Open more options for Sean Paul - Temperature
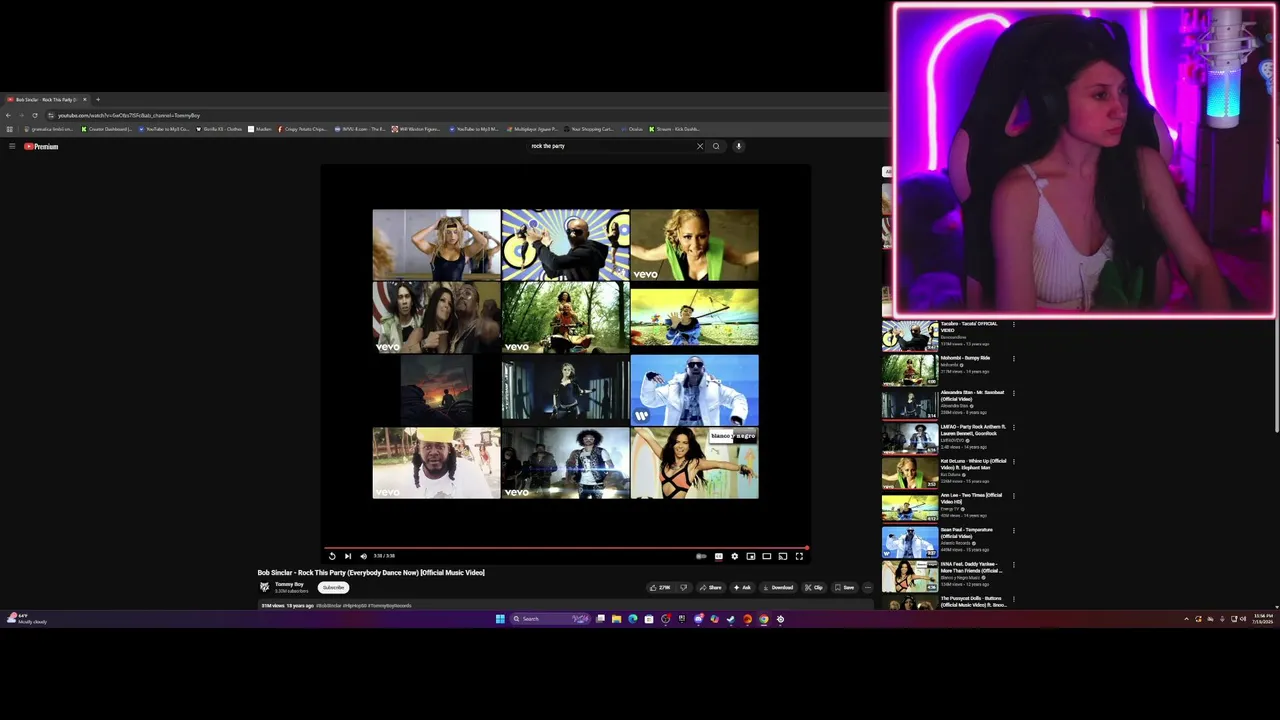The image size is (1280, 720). [x=1013, y=530]
